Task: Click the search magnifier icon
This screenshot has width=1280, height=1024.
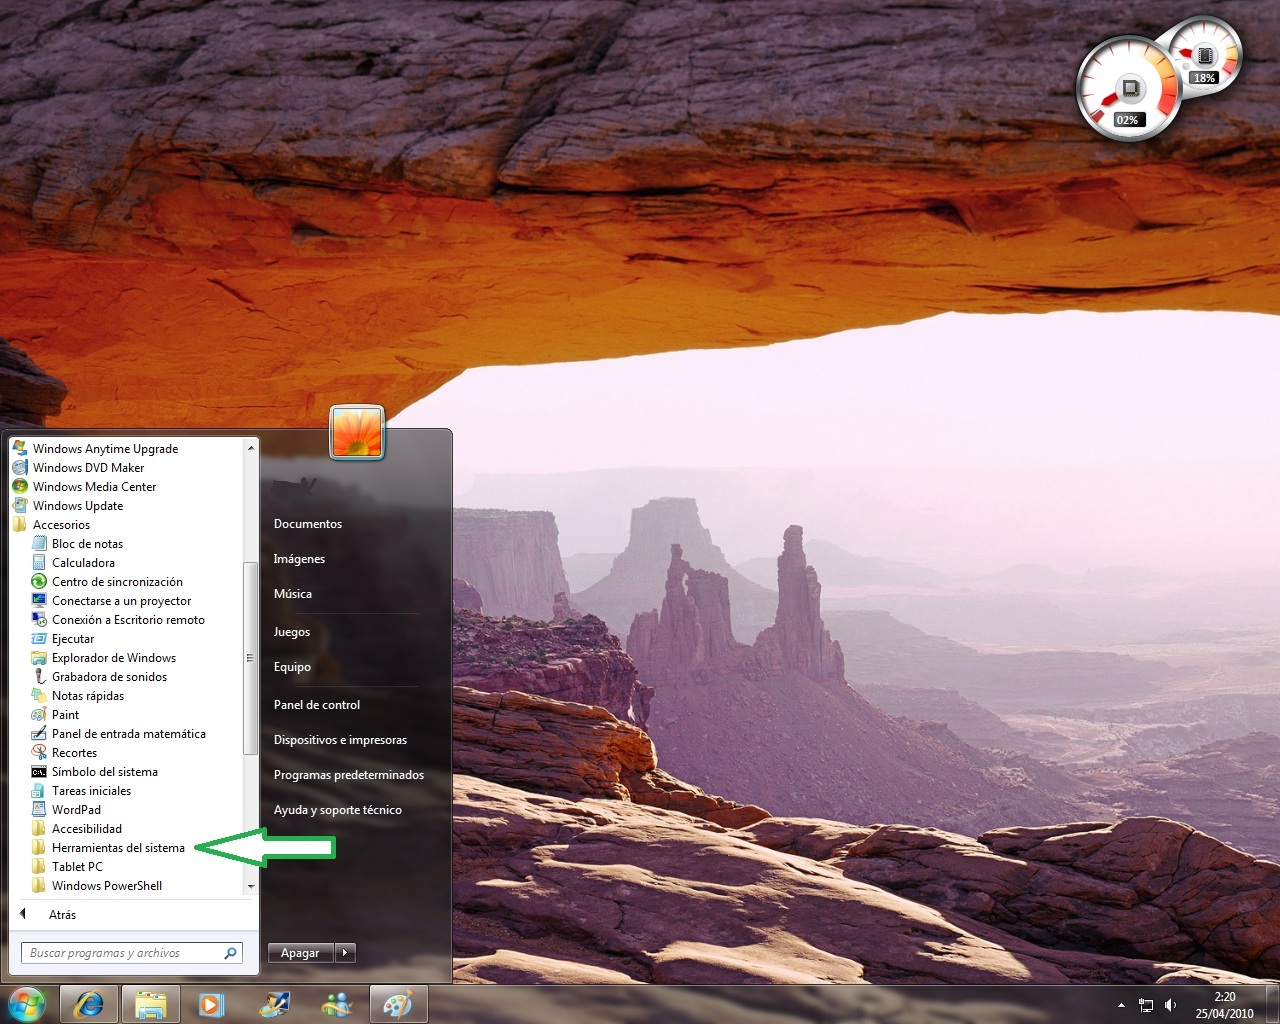Action: coord(231,953)
